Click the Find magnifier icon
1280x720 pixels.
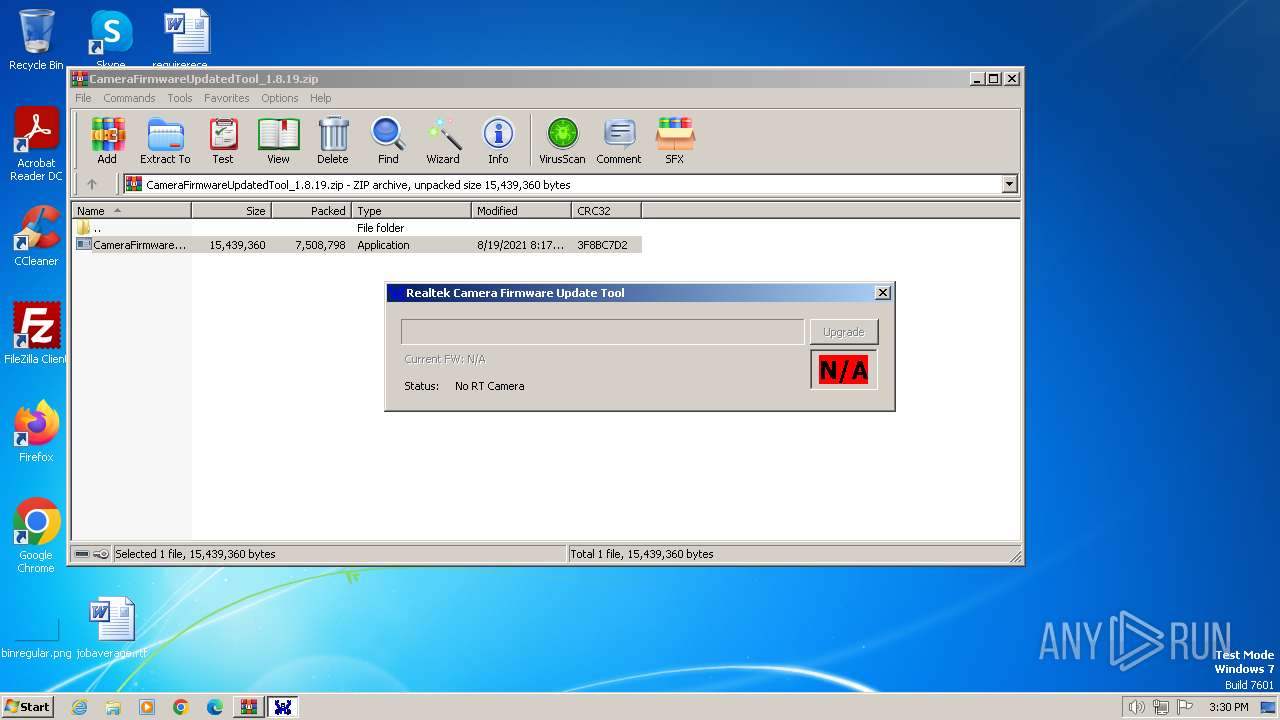[388, 140]
